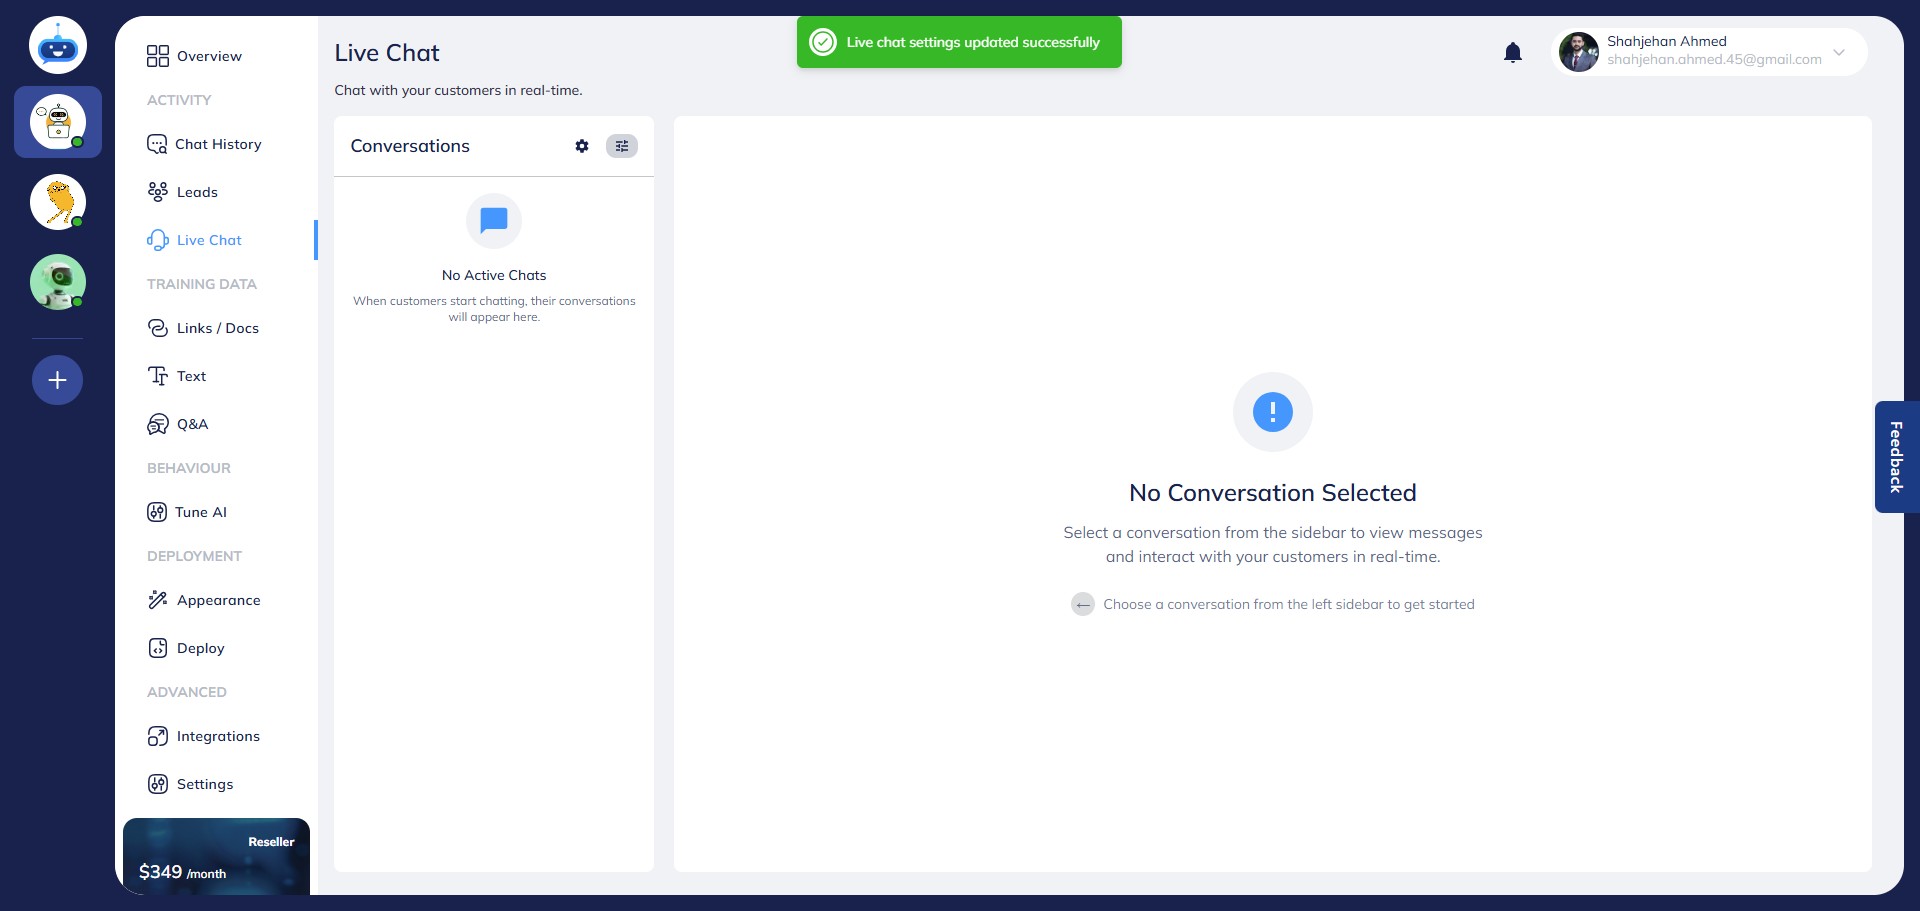
Task: Click the notification bell
Action: [1512, 52]
